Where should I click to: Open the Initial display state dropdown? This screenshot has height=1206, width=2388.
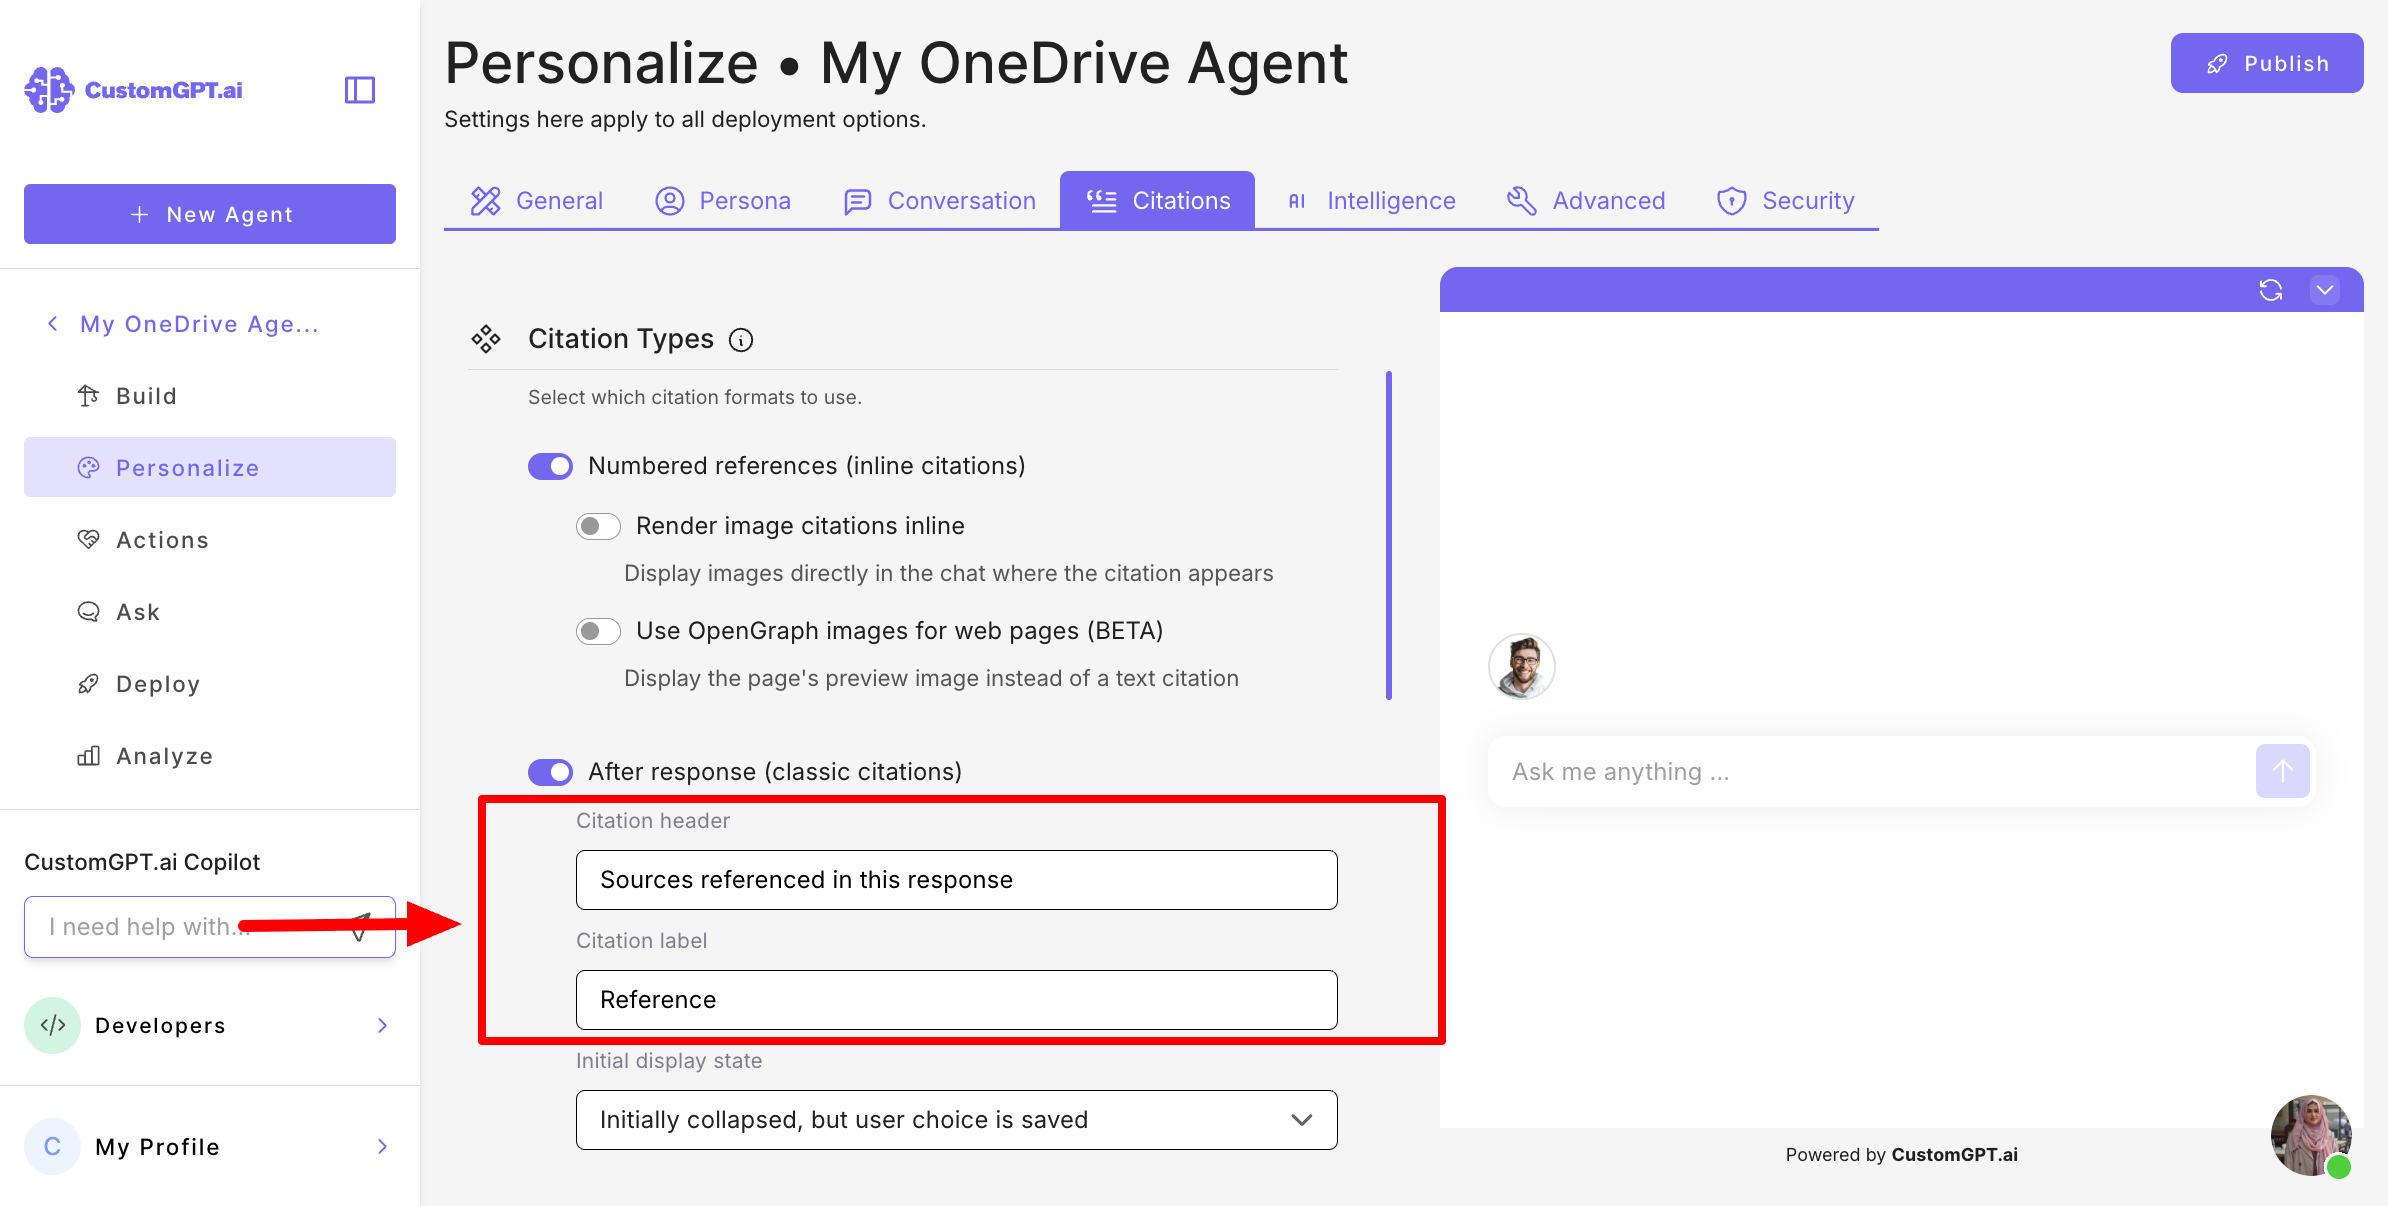(956, 1120)
